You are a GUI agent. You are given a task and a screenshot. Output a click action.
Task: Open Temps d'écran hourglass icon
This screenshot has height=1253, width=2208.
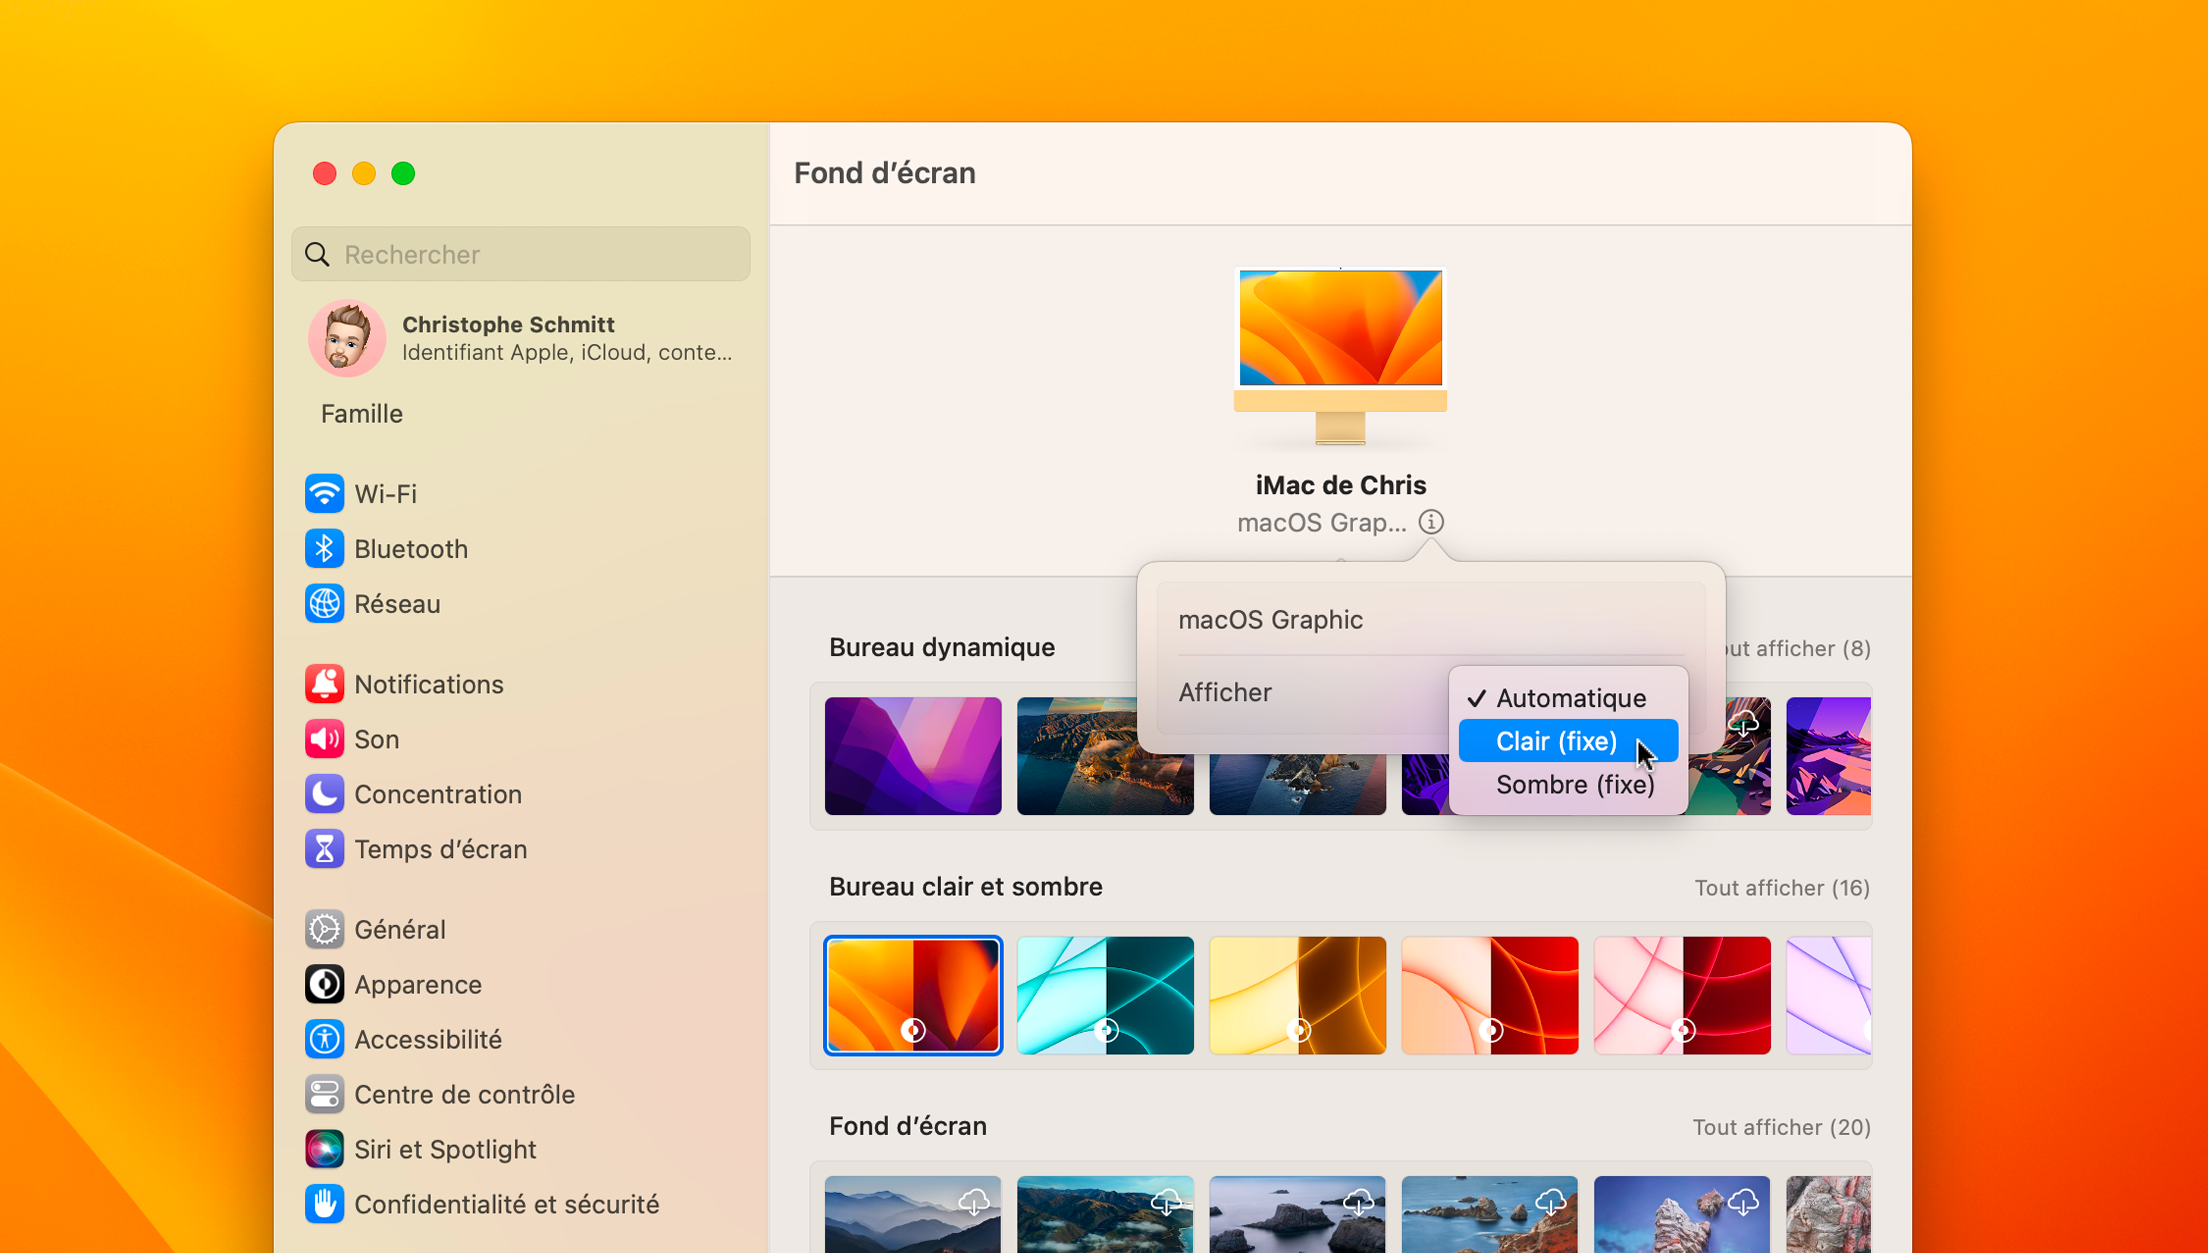click(x=324, y=849)
